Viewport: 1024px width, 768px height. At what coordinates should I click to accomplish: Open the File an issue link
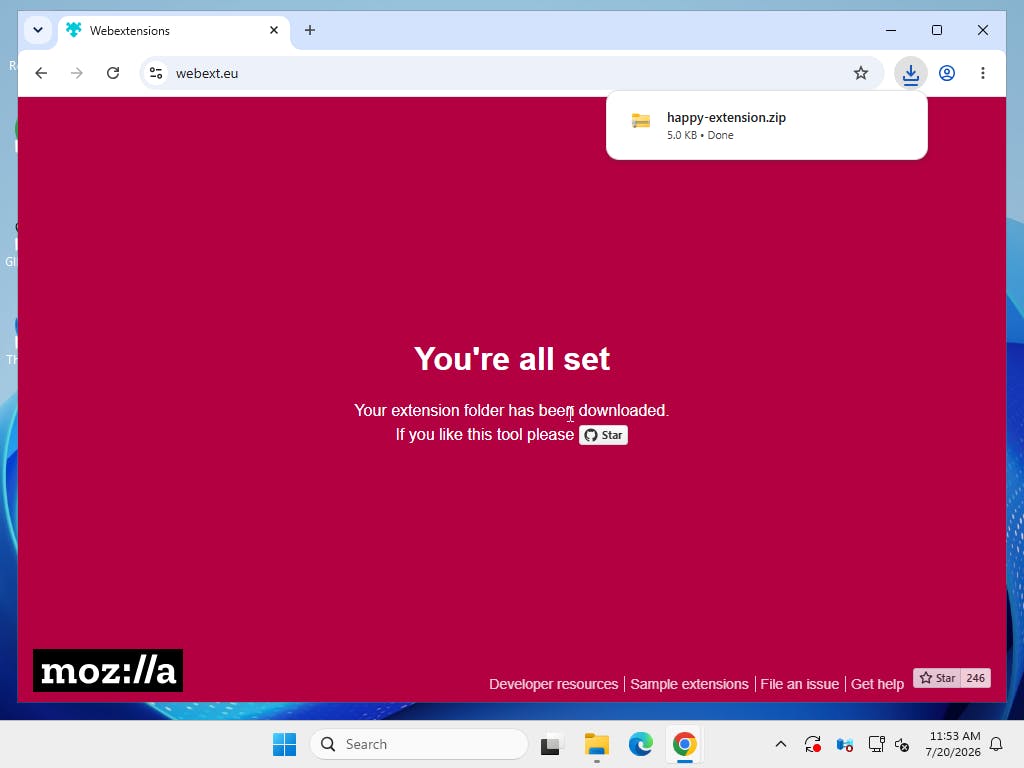point(799,684)
